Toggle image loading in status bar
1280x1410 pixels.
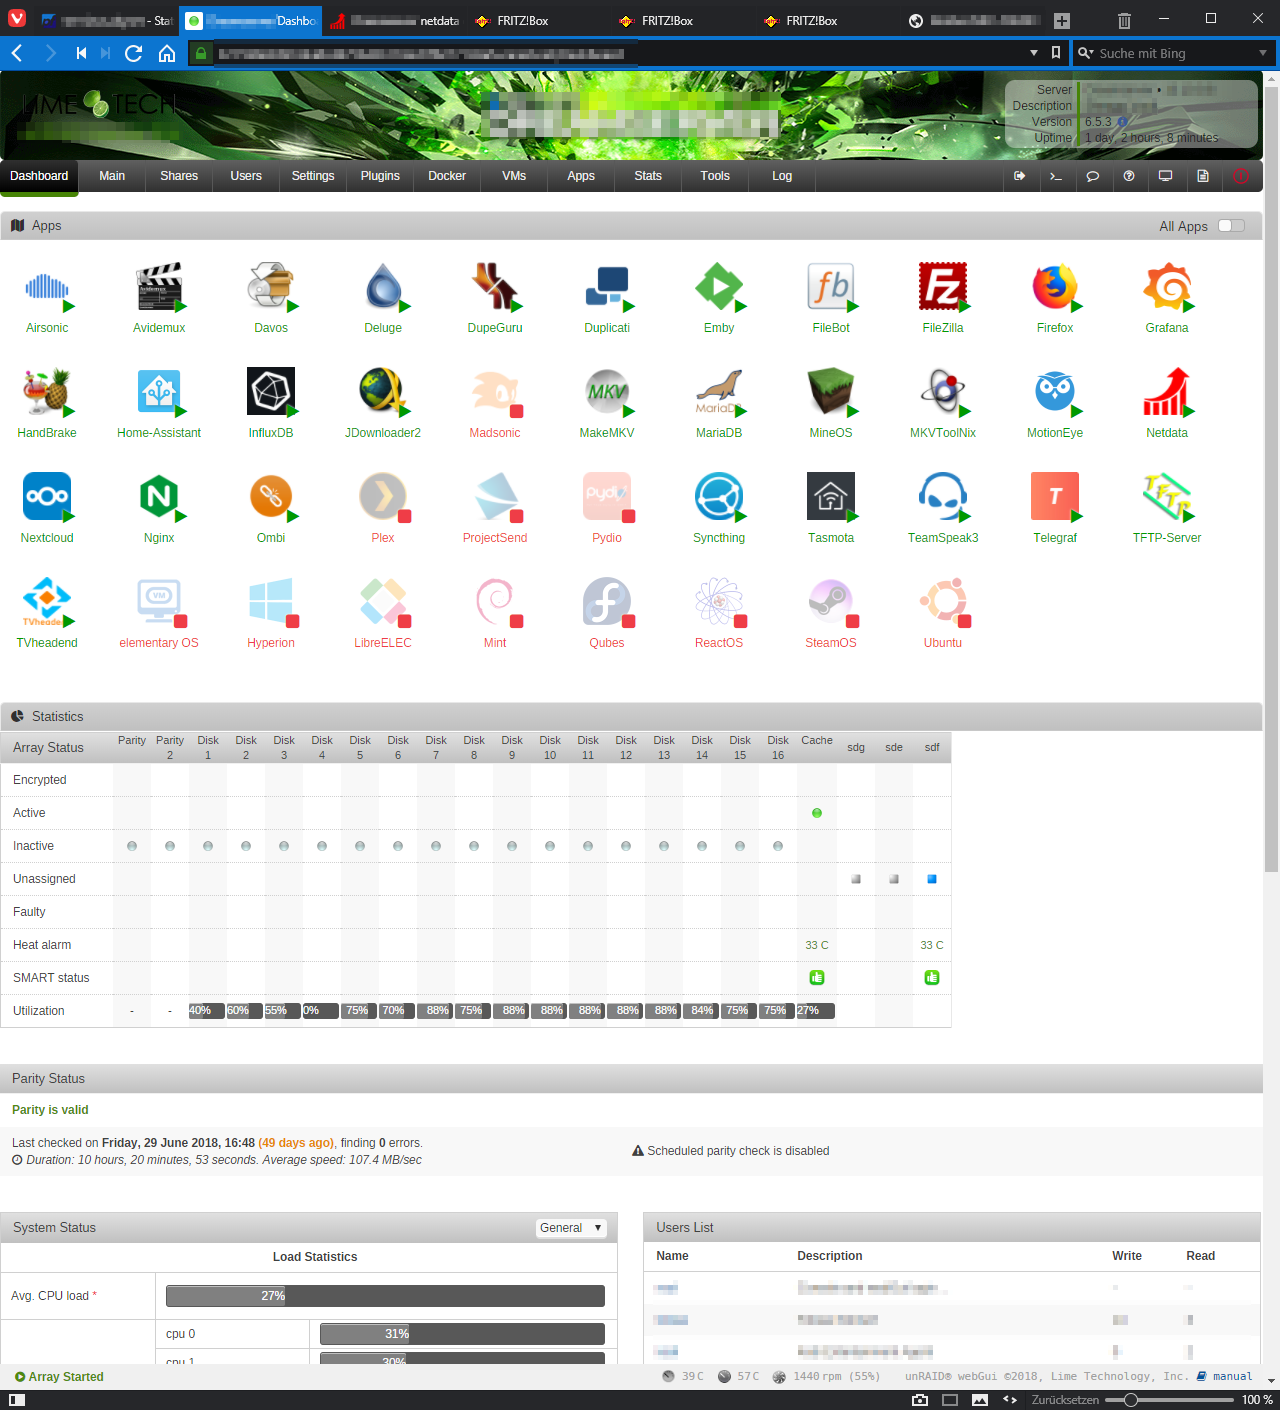[x=980, y=1400]
